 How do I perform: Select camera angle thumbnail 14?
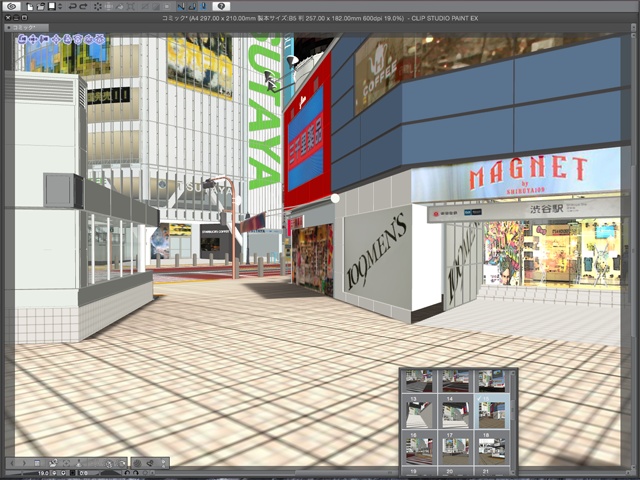(x=455, y=411)
